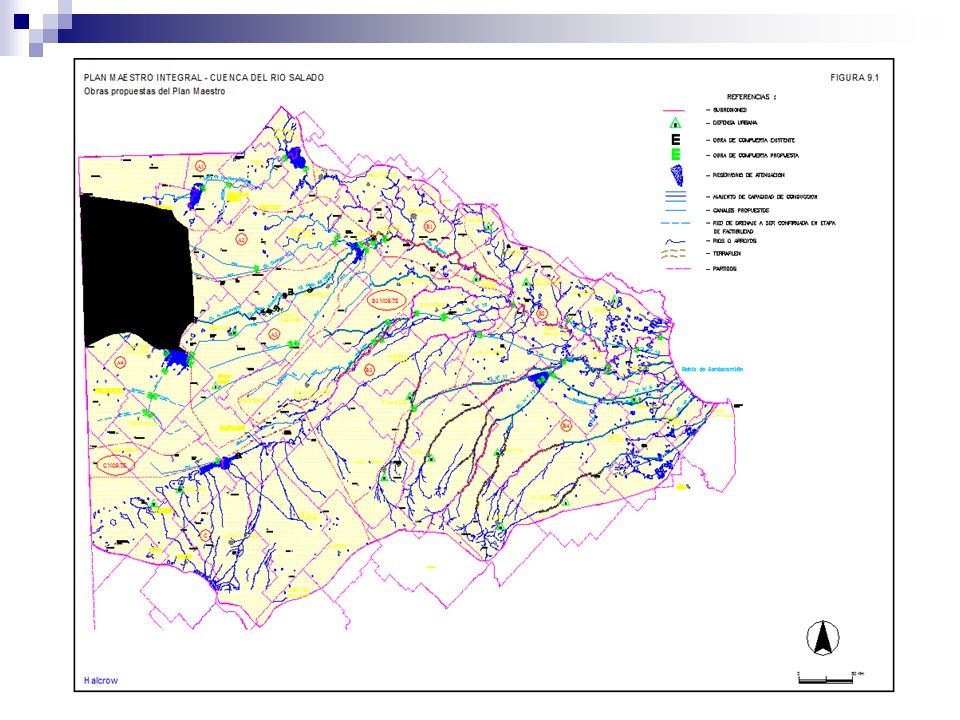Click the green Defensa Urbana triangle in legend
Screen dimensions: 960x720
click(x=675, y=123)
